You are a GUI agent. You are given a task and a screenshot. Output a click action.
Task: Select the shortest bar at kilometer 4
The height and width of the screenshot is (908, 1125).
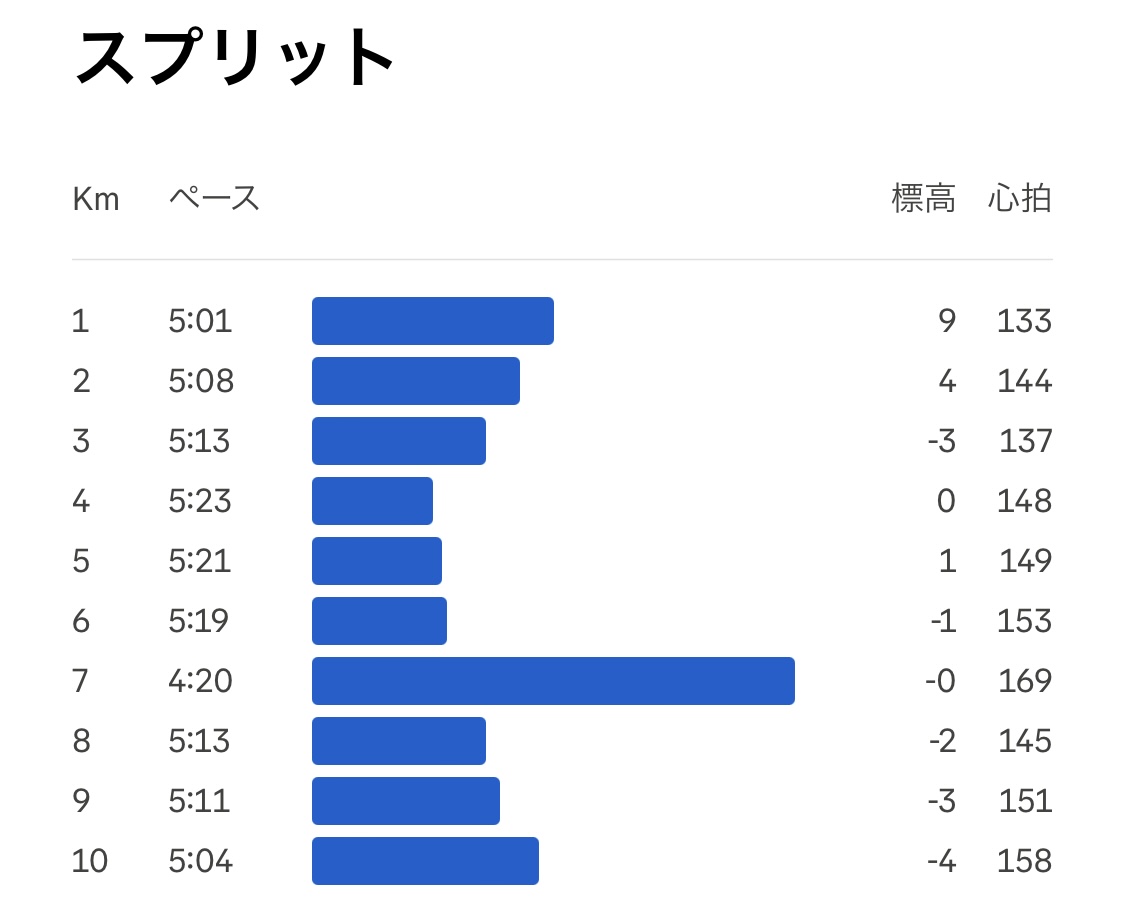coord(372,501)
